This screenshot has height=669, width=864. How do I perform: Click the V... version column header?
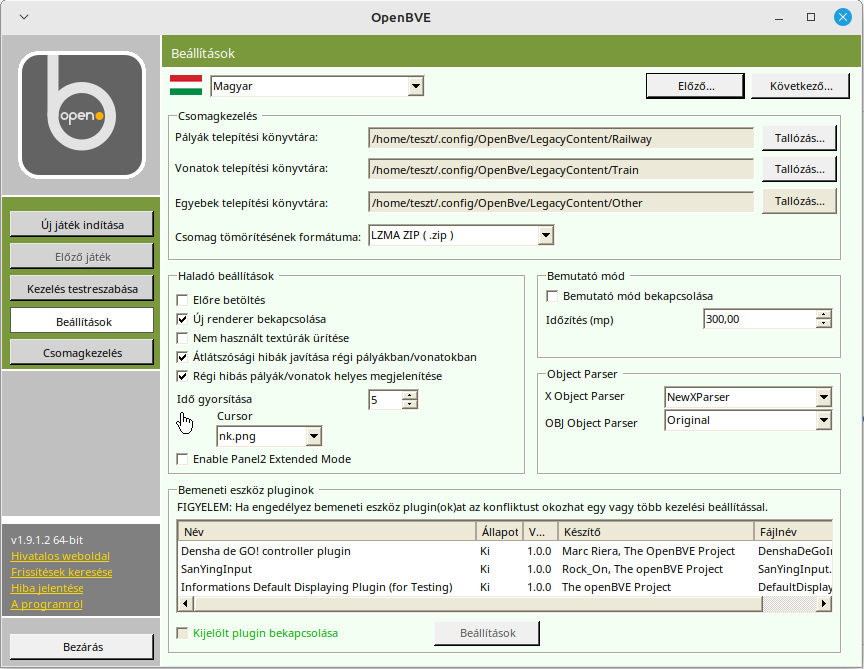(x=540, y=532)
